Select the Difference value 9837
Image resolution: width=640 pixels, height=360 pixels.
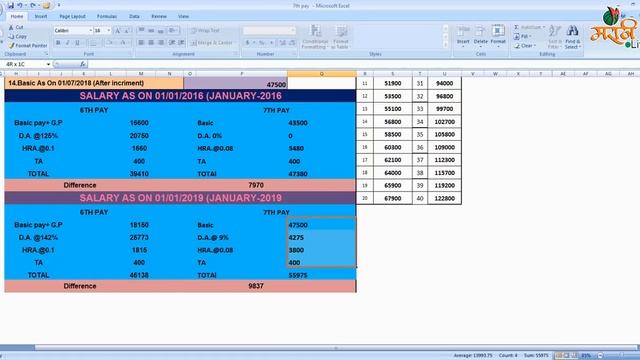(x=256, y=286)
